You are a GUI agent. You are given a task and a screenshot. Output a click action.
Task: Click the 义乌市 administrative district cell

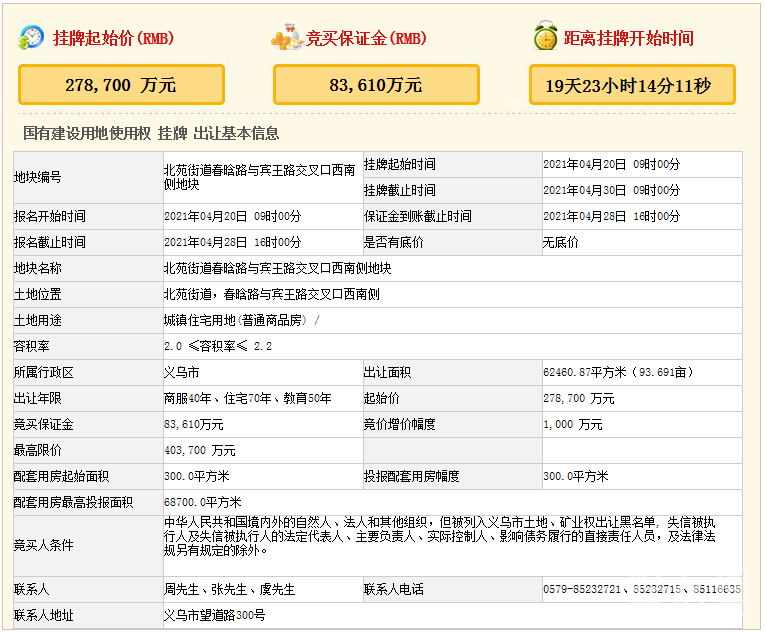181,372
